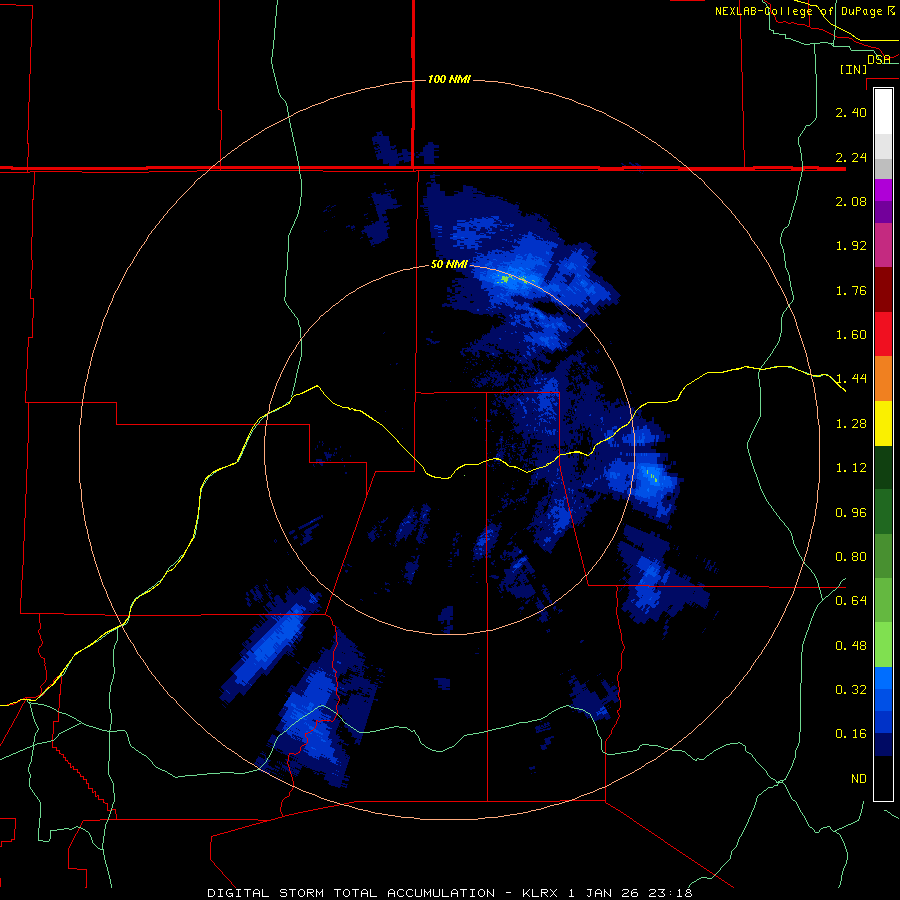Click the 1.12 legend value

coord(851,468)
